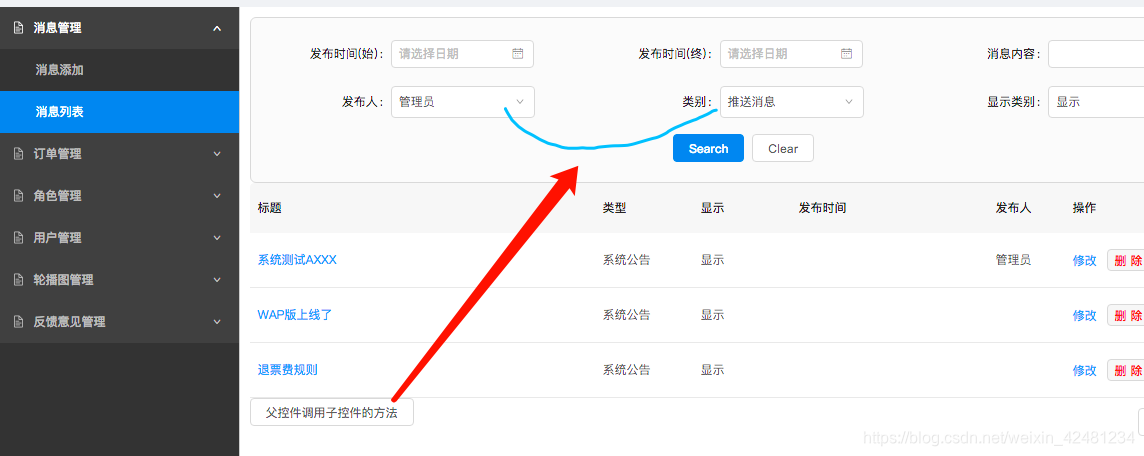Click 删除 in the 退票费规则 row
This screenshot has height=456, width=1144.
[x=1126, y=371]
